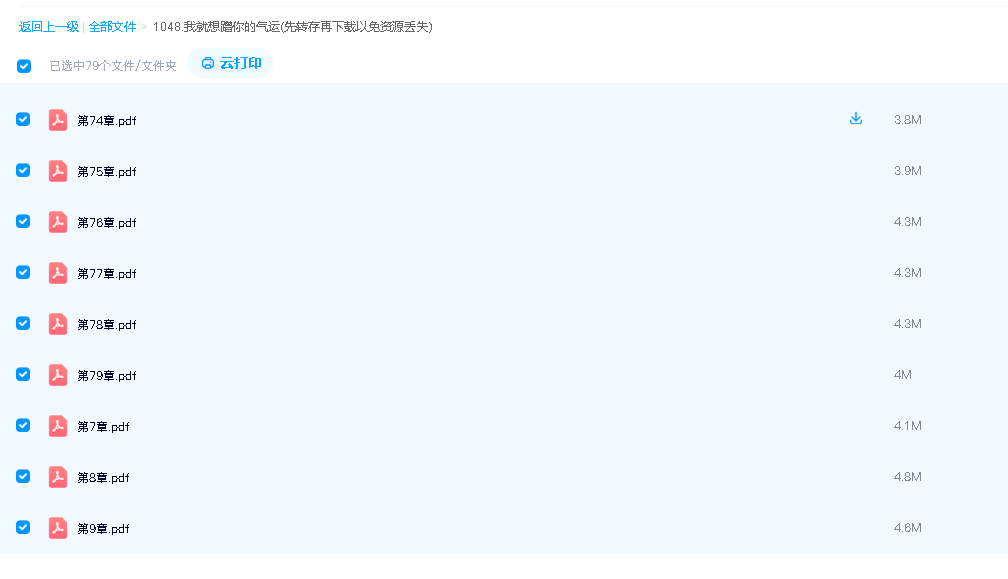Click the PDF icon of 第77章.pdf

point(58,273)
